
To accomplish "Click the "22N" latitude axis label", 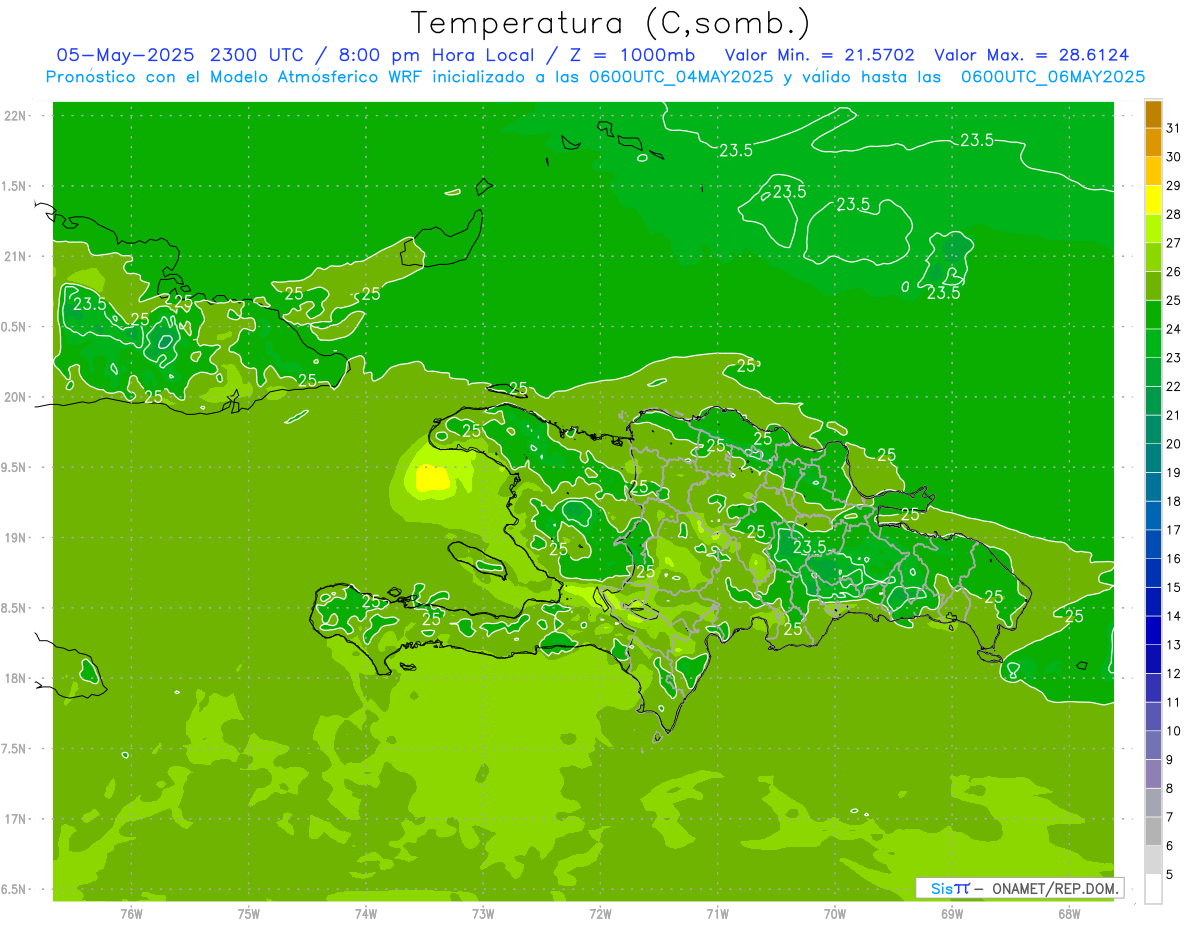I will tap(14, 116).
